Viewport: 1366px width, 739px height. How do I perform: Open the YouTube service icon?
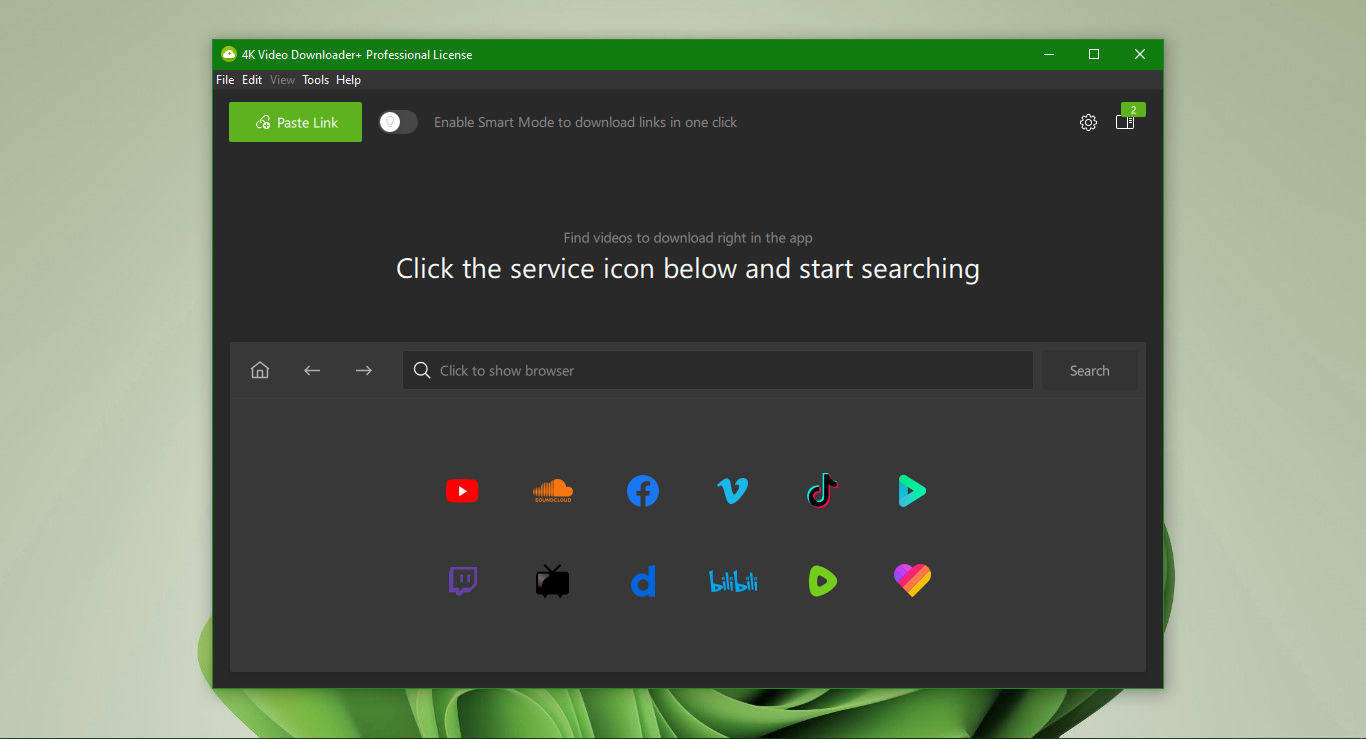point(462,491)
